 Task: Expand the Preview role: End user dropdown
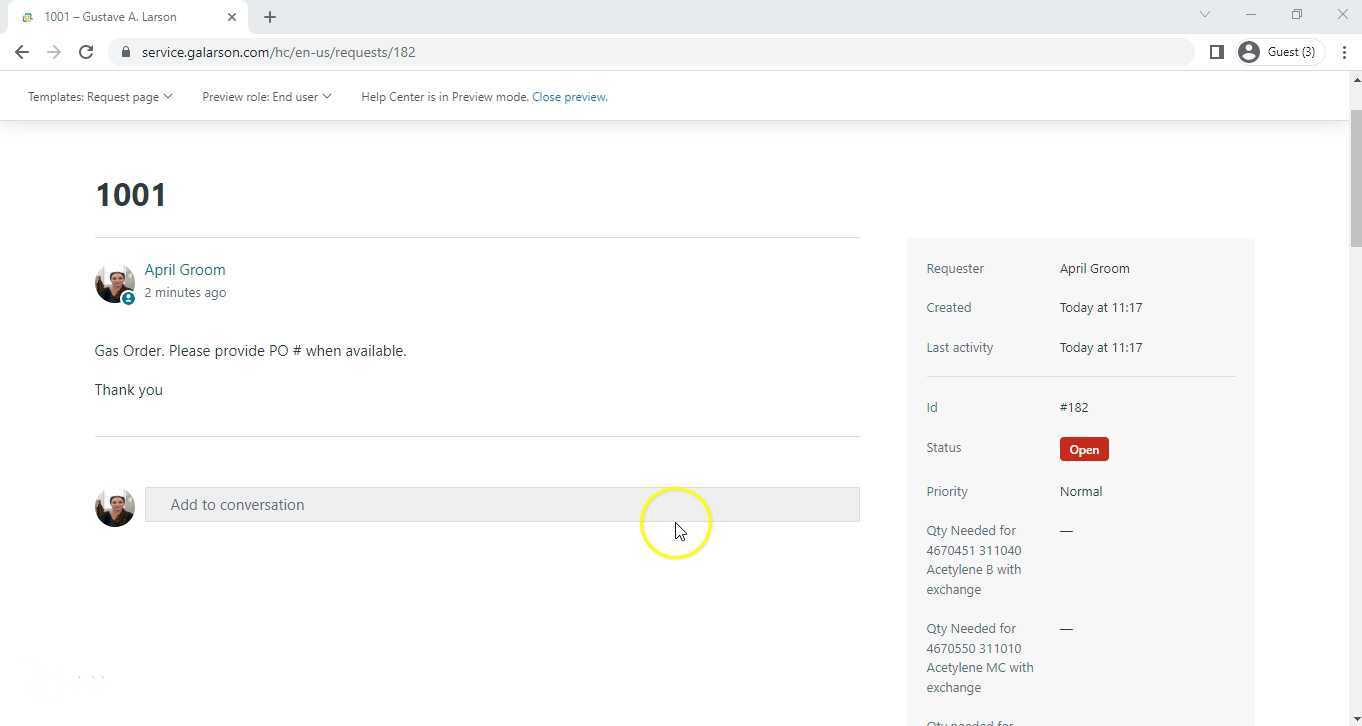pyautogui.click(x=267, y=97)
